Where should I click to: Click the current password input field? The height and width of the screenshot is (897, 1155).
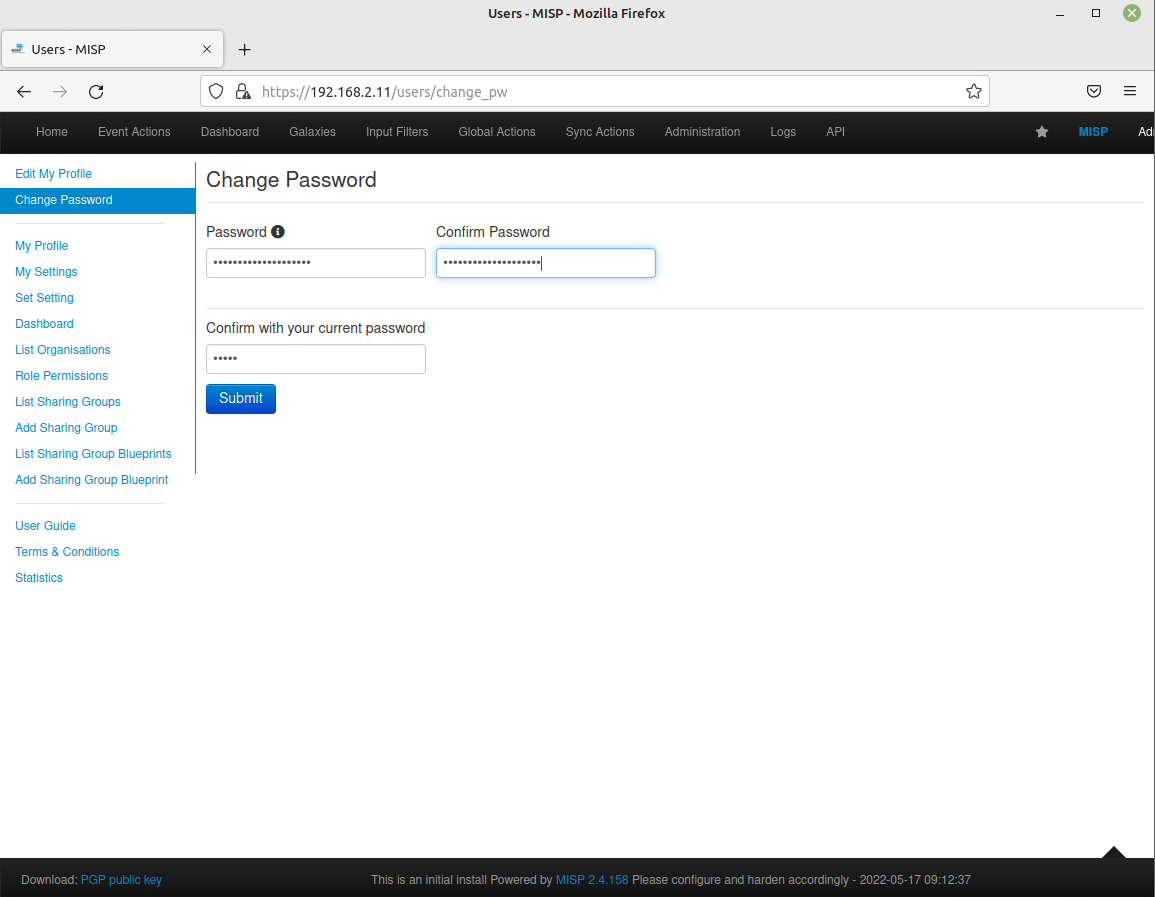click(x=315, y=359)
